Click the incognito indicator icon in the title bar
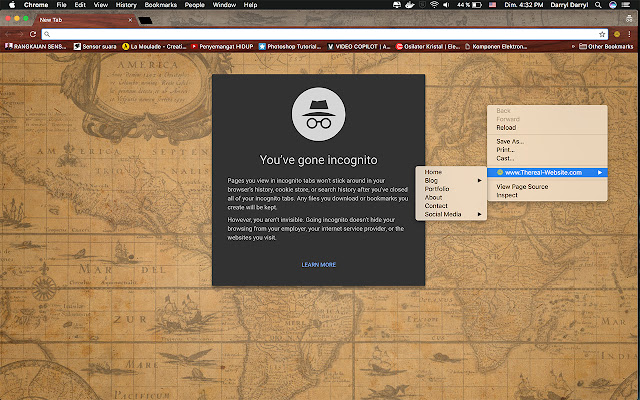 [629, 19]
